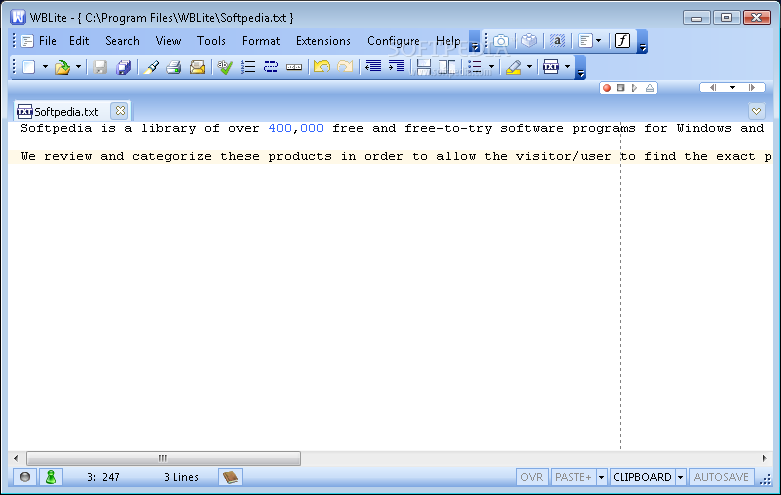Click the Save floppy disk icon

[x=100, y=67]
